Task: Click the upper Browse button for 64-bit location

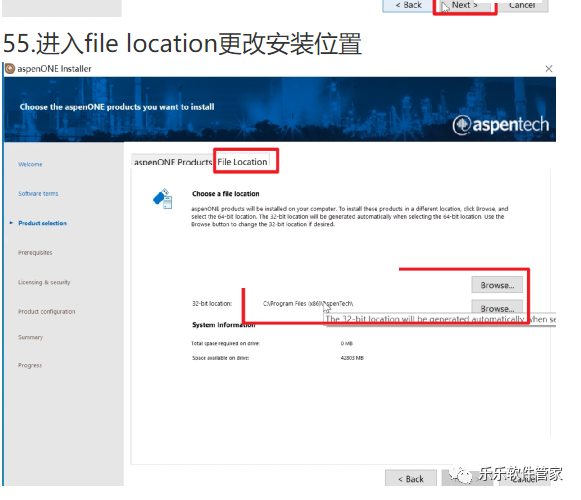Action: pos(497,285)
